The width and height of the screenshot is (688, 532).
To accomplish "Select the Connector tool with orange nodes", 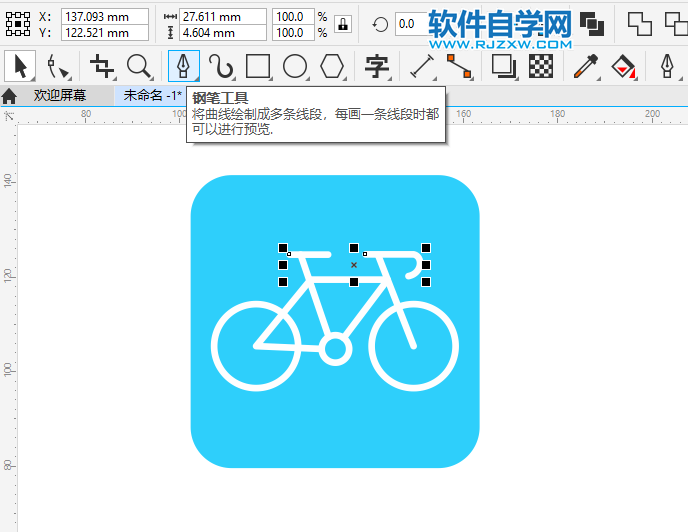I will [459, 66].
